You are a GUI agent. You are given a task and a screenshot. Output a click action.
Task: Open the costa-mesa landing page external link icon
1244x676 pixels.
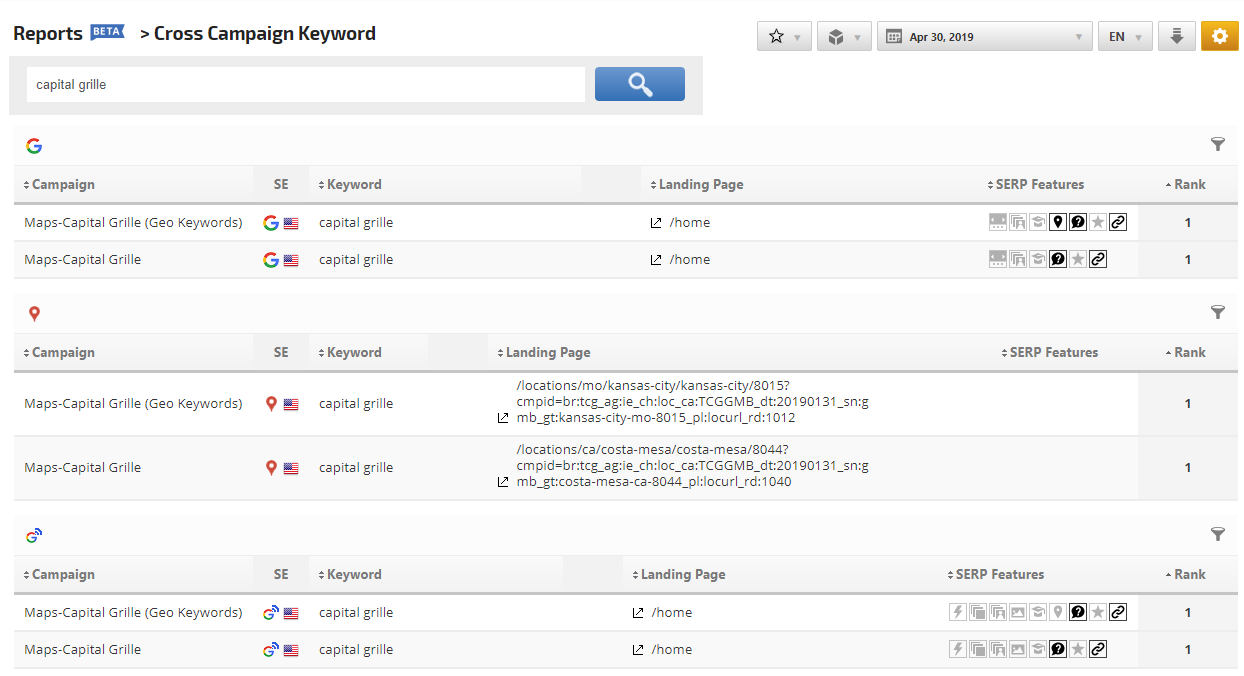503,482
